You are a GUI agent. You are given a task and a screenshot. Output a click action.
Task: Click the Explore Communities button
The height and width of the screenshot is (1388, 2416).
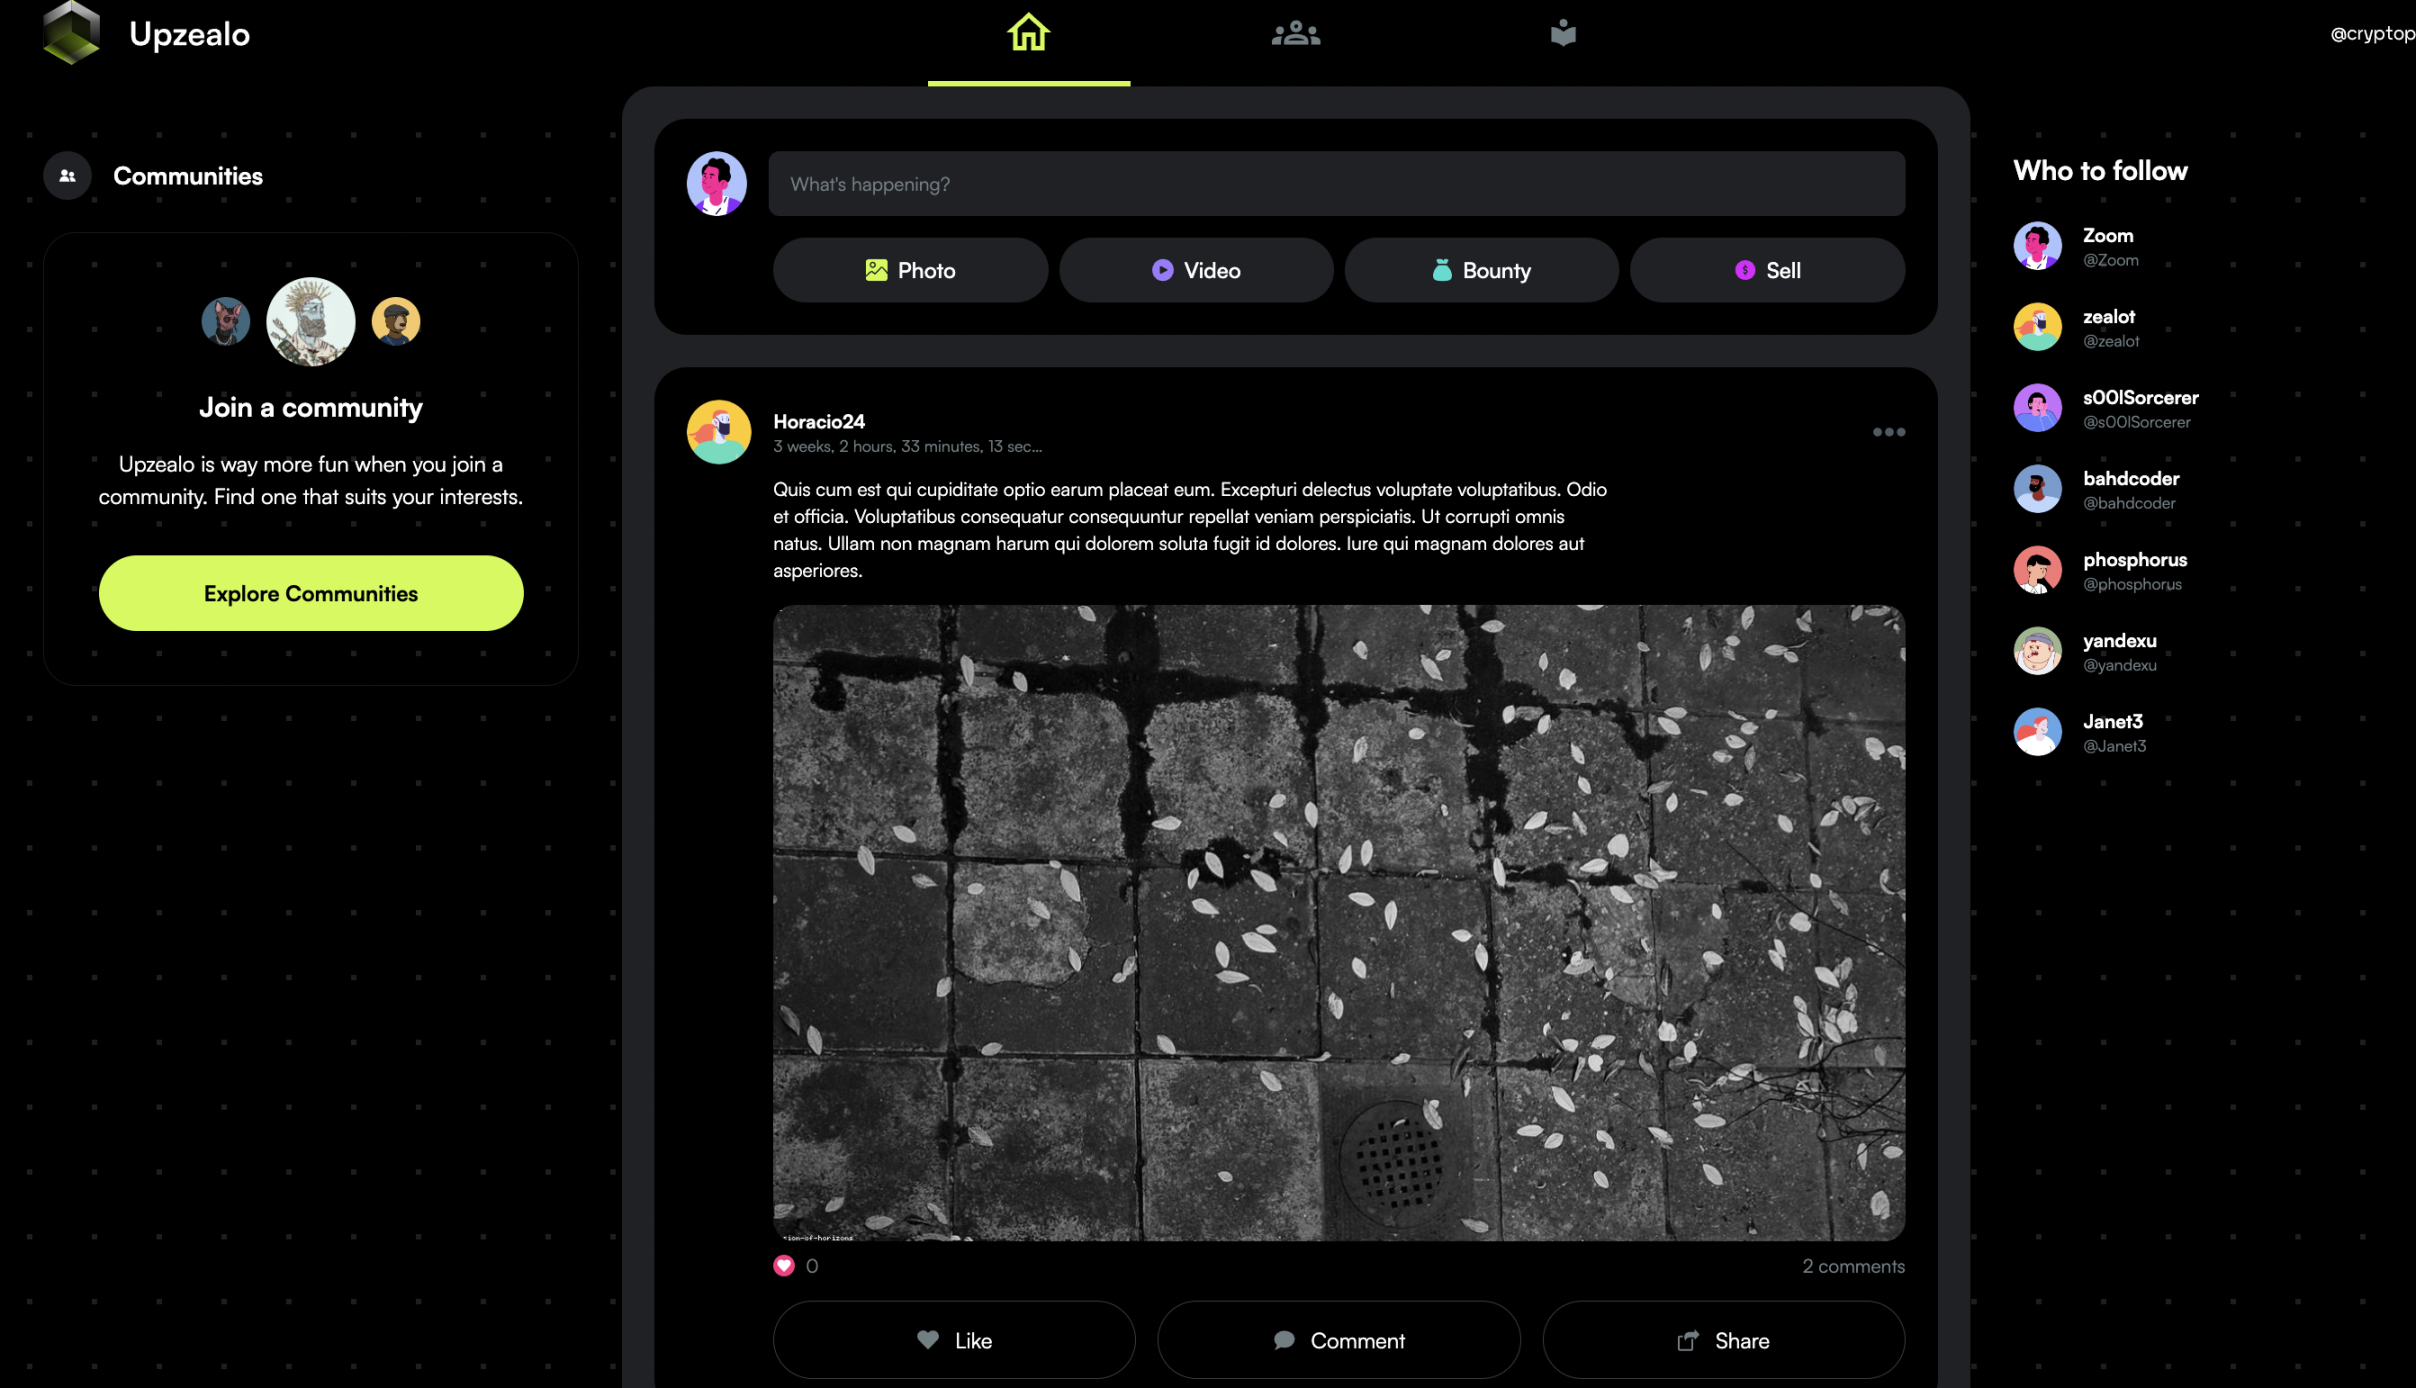click(x=311, y=593)
